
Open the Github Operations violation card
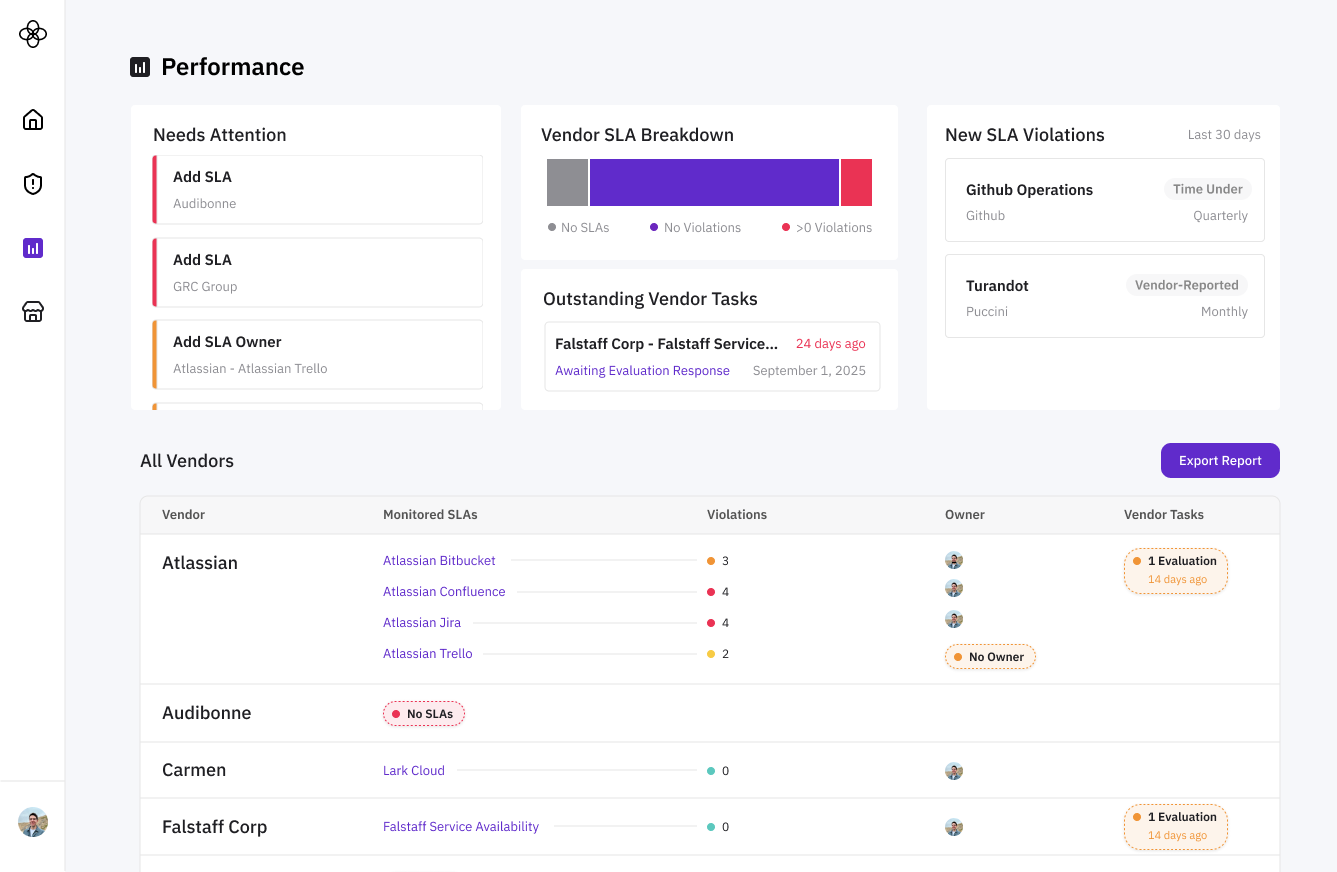tap(1104, 200)
